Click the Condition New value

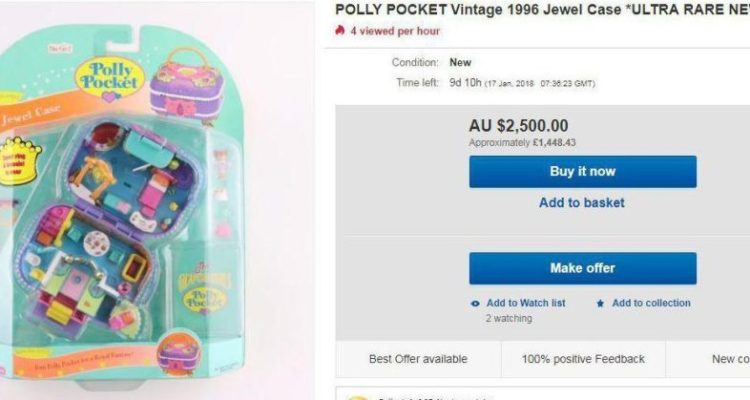(x=460, y=62)
